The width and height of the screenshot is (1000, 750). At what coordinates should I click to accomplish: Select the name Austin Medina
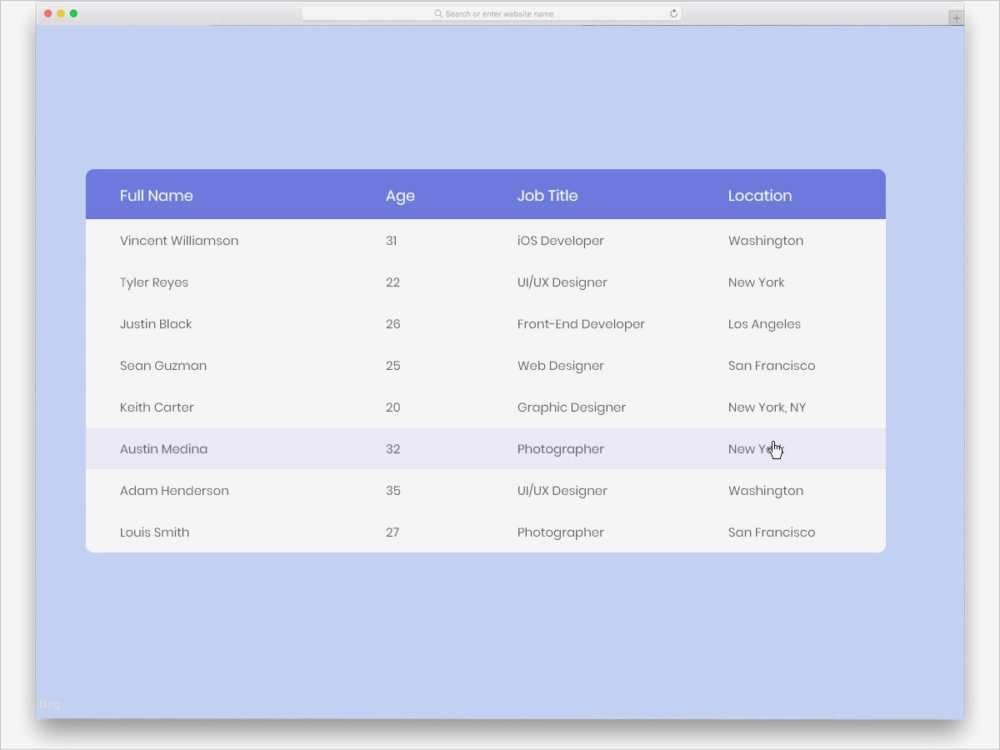164,449
